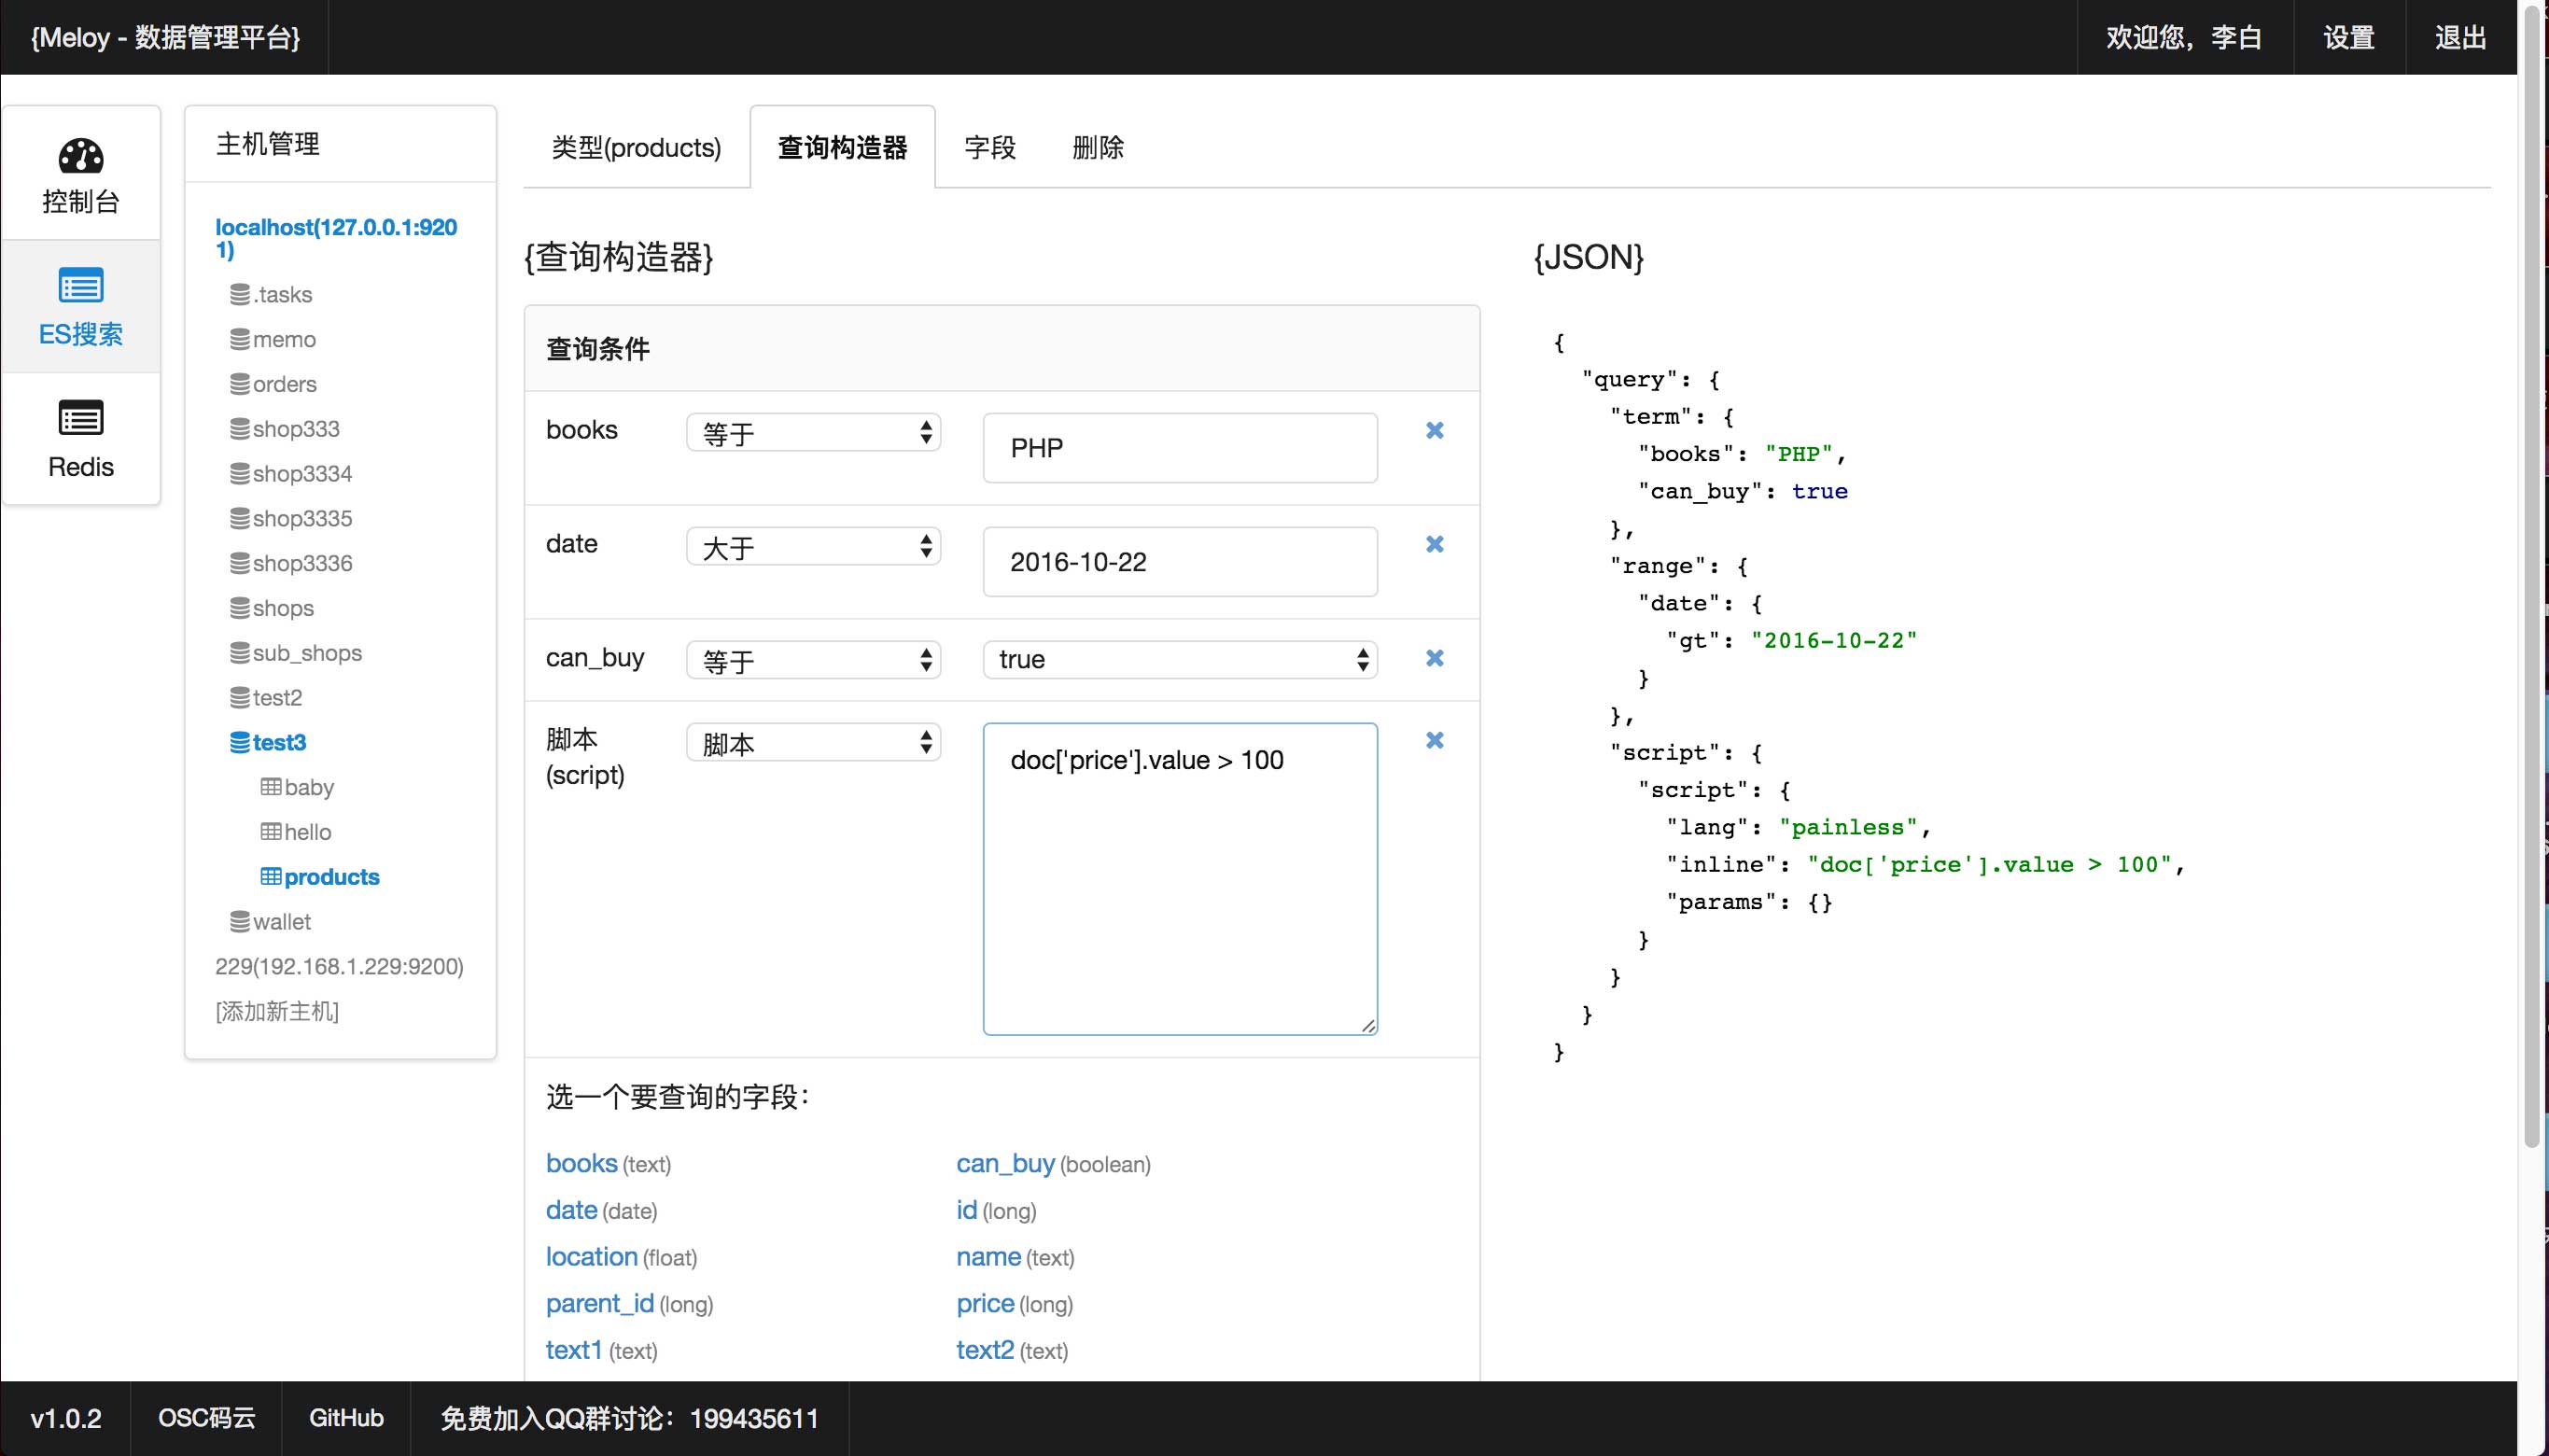Select host 229(192.168.1.229:9200)

339,966
